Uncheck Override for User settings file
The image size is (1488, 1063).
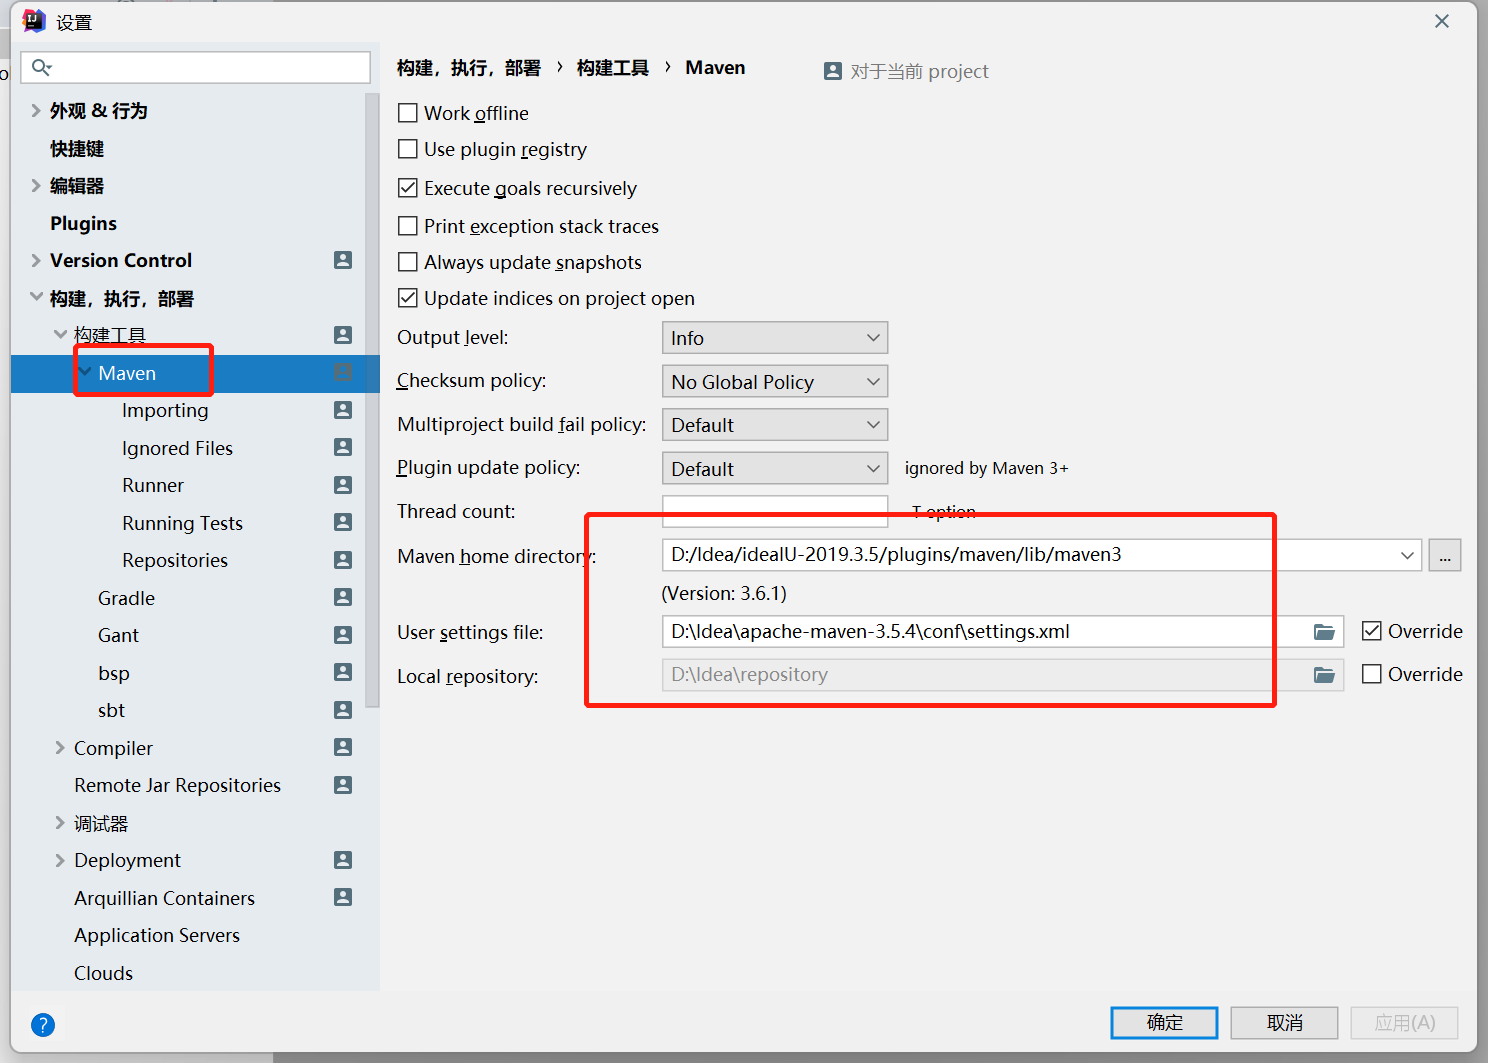point(1372,631)
